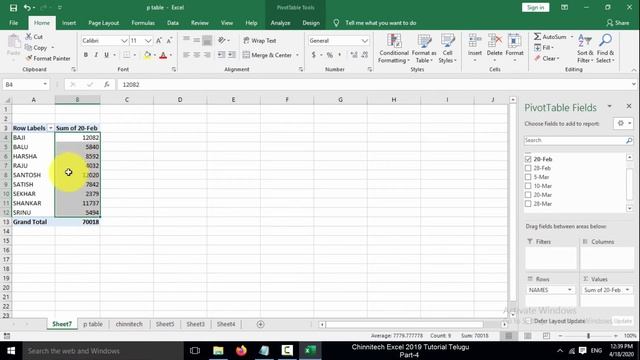Click the Insert Function fx icon
This screenshot has width=640, height=360.
point(107,84)
